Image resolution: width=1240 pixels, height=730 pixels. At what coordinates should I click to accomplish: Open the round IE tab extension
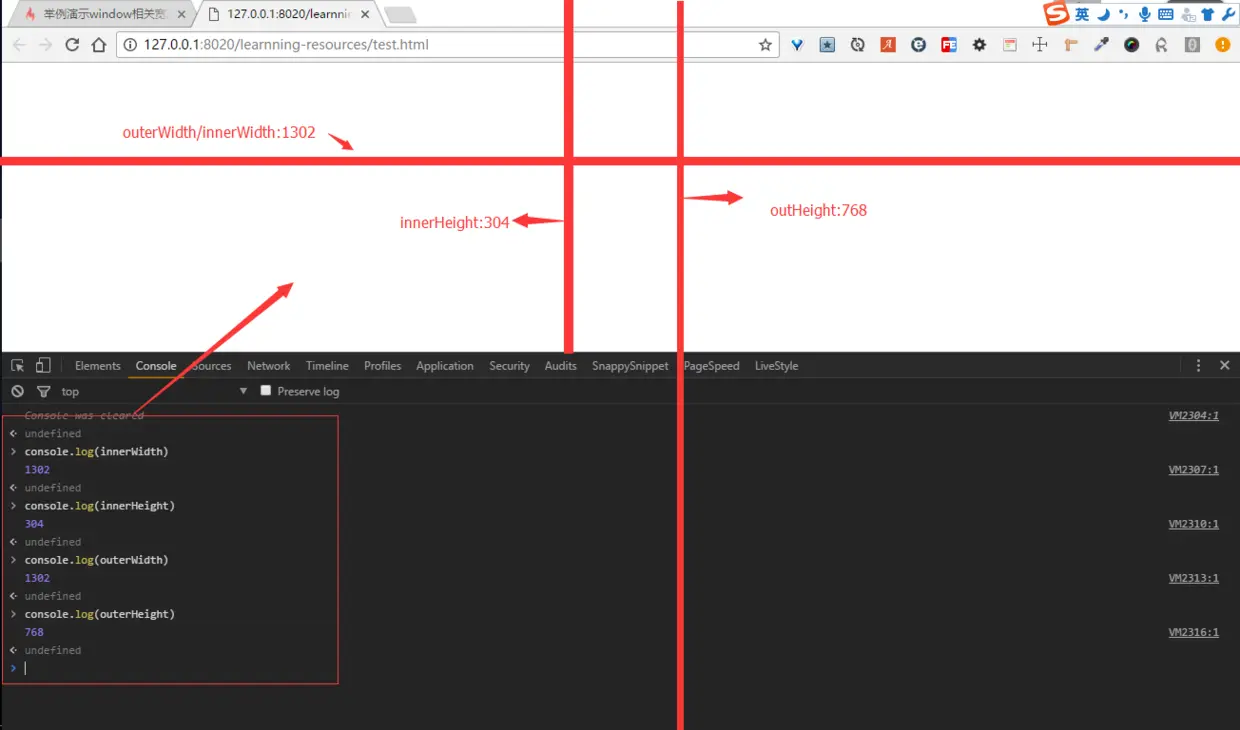pos(918,45)
